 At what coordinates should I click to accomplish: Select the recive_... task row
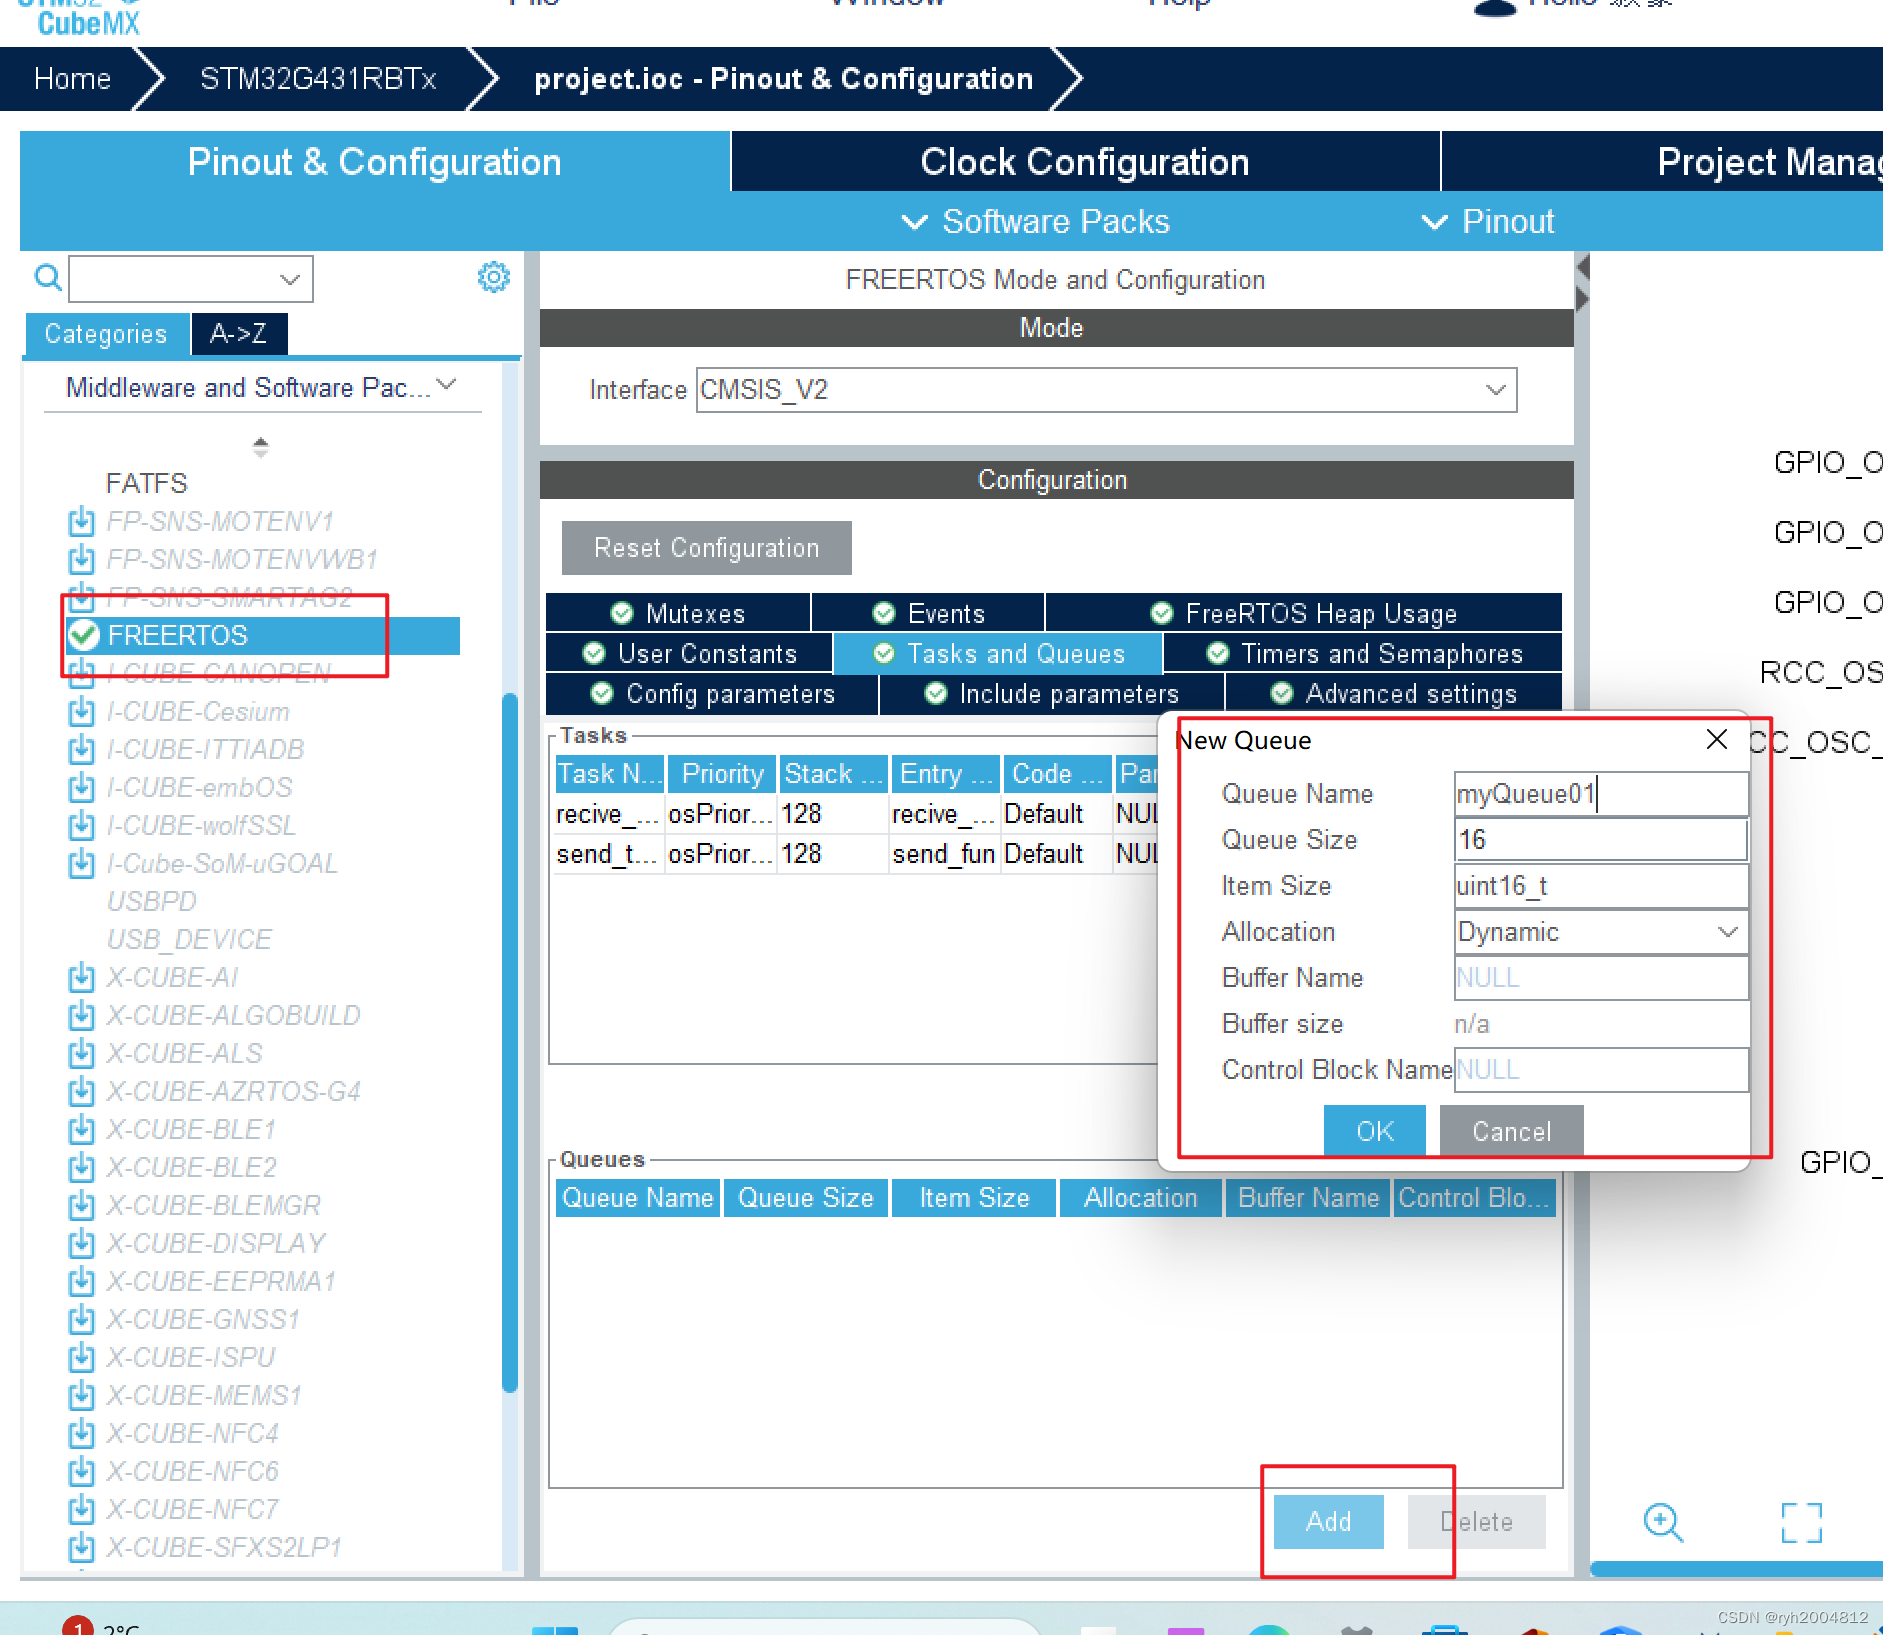[x=855, y=814]
